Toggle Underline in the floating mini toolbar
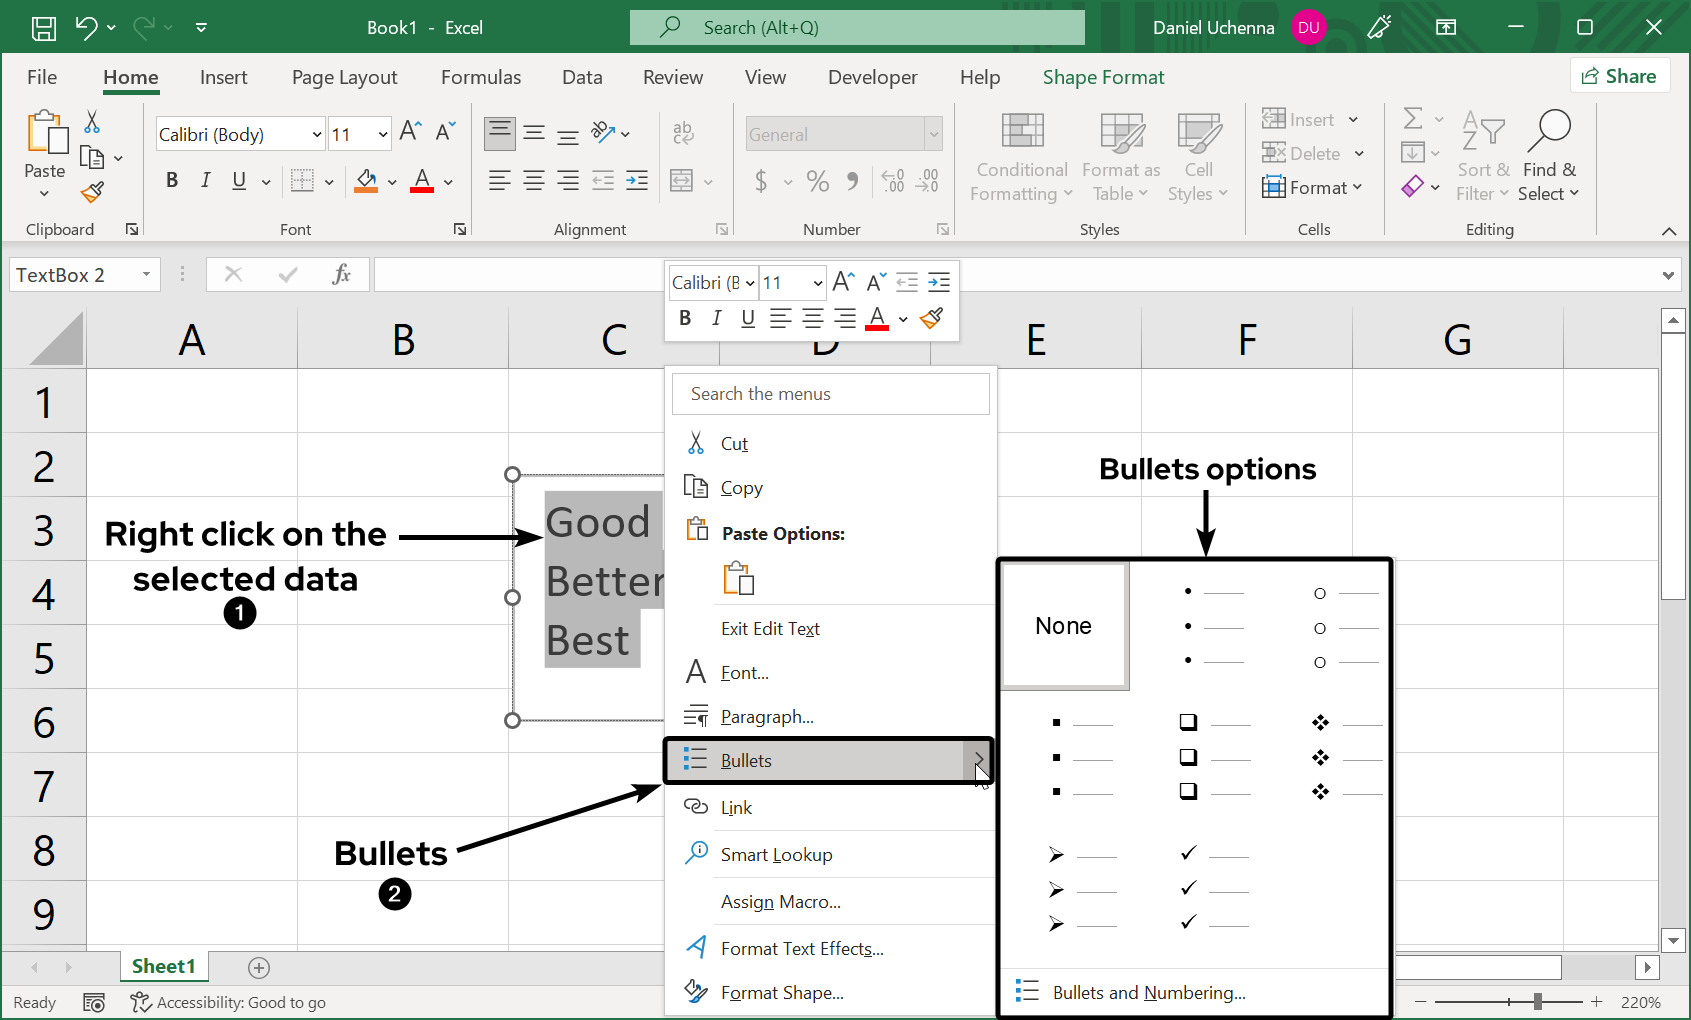The image size is (1691, 1020). [x=748, y=318]
